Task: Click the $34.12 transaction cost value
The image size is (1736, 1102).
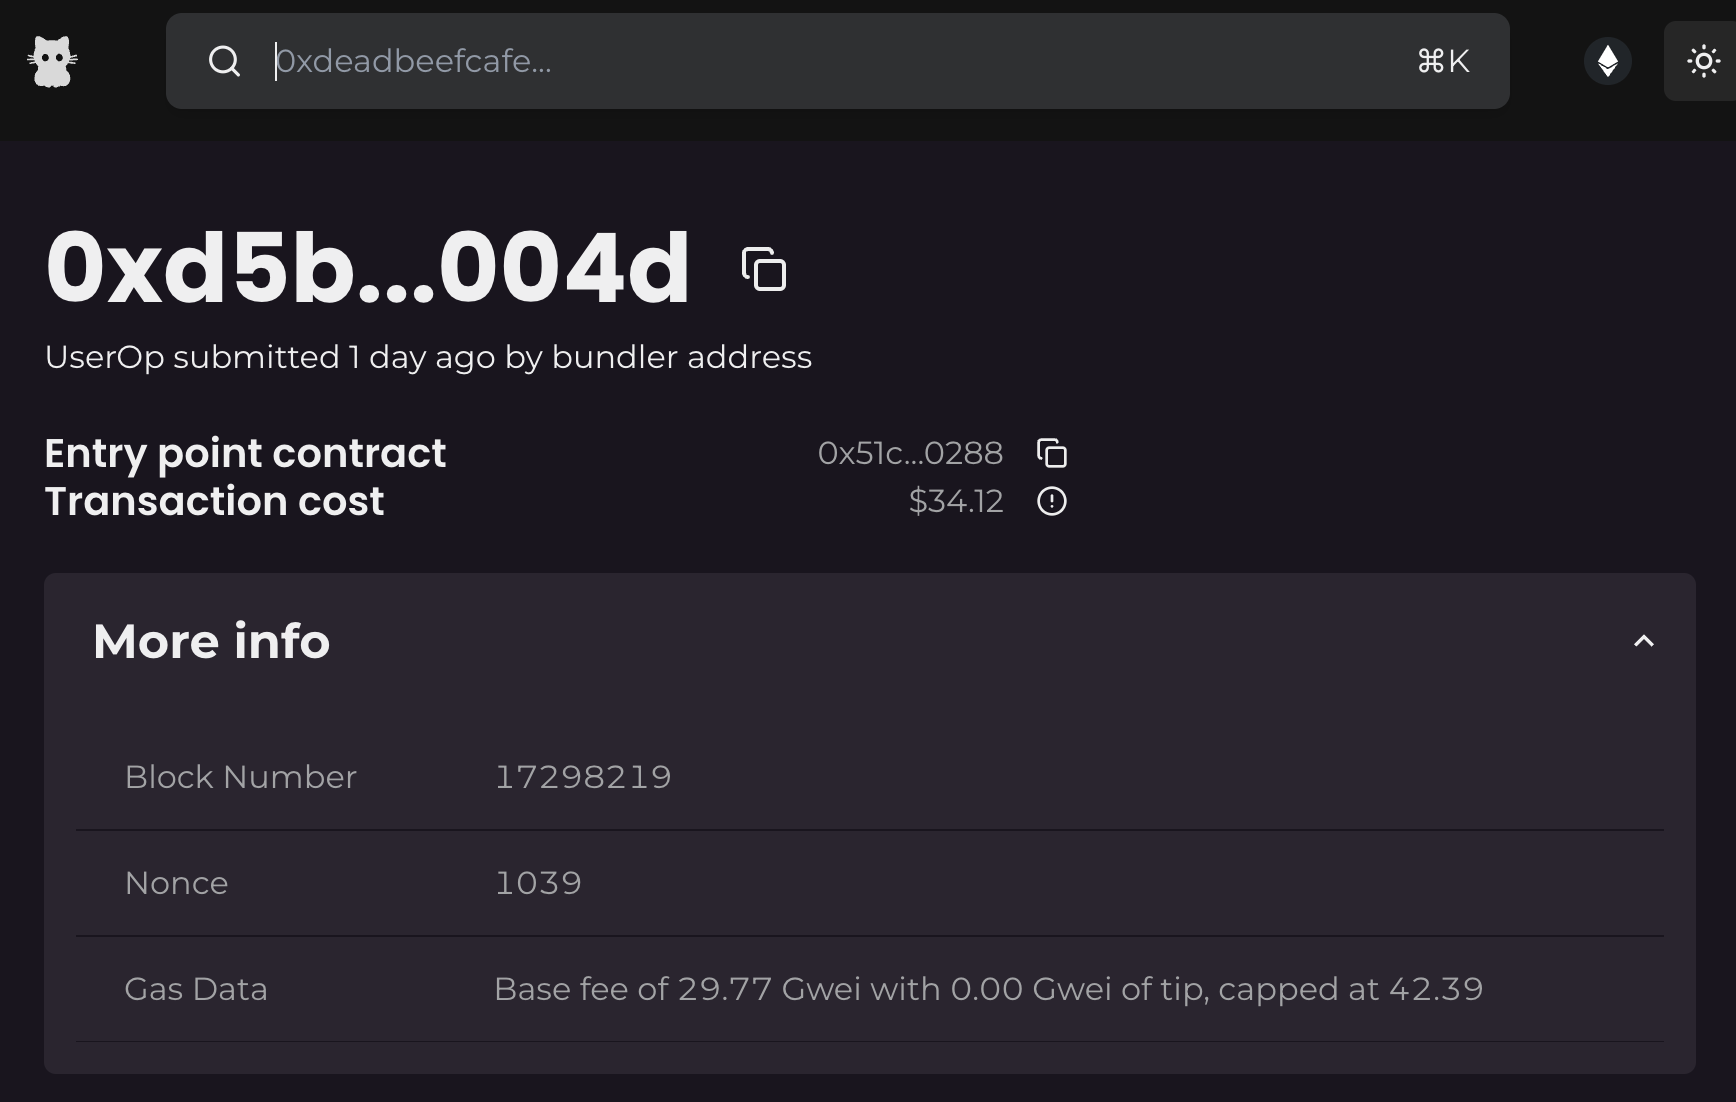Action: pos(955,501)
